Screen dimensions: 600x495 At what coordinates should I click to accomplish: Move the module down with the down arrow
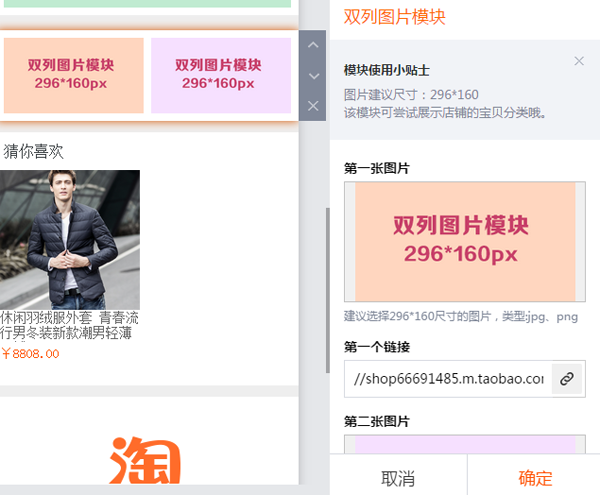314,76
